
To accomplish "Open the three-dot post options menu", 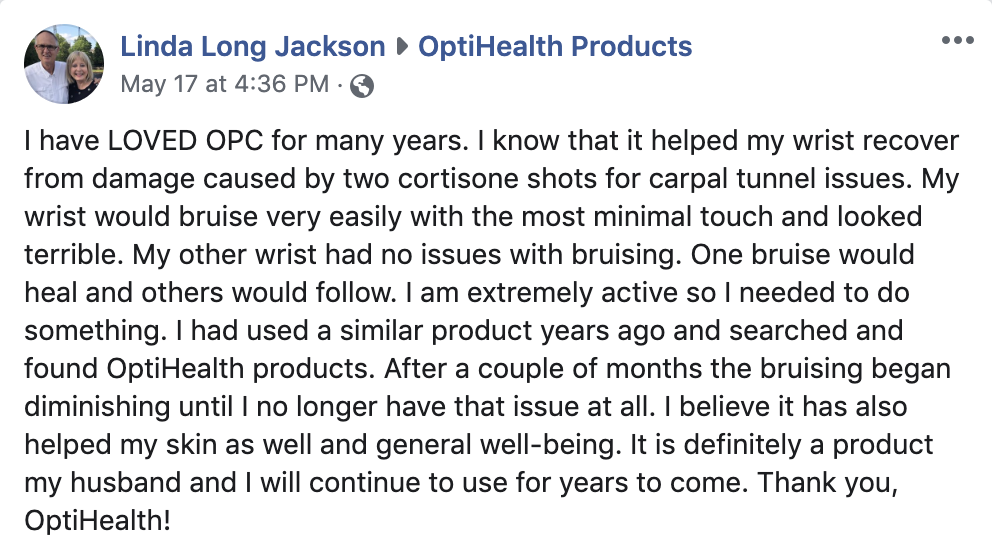I will click(957, 40).
